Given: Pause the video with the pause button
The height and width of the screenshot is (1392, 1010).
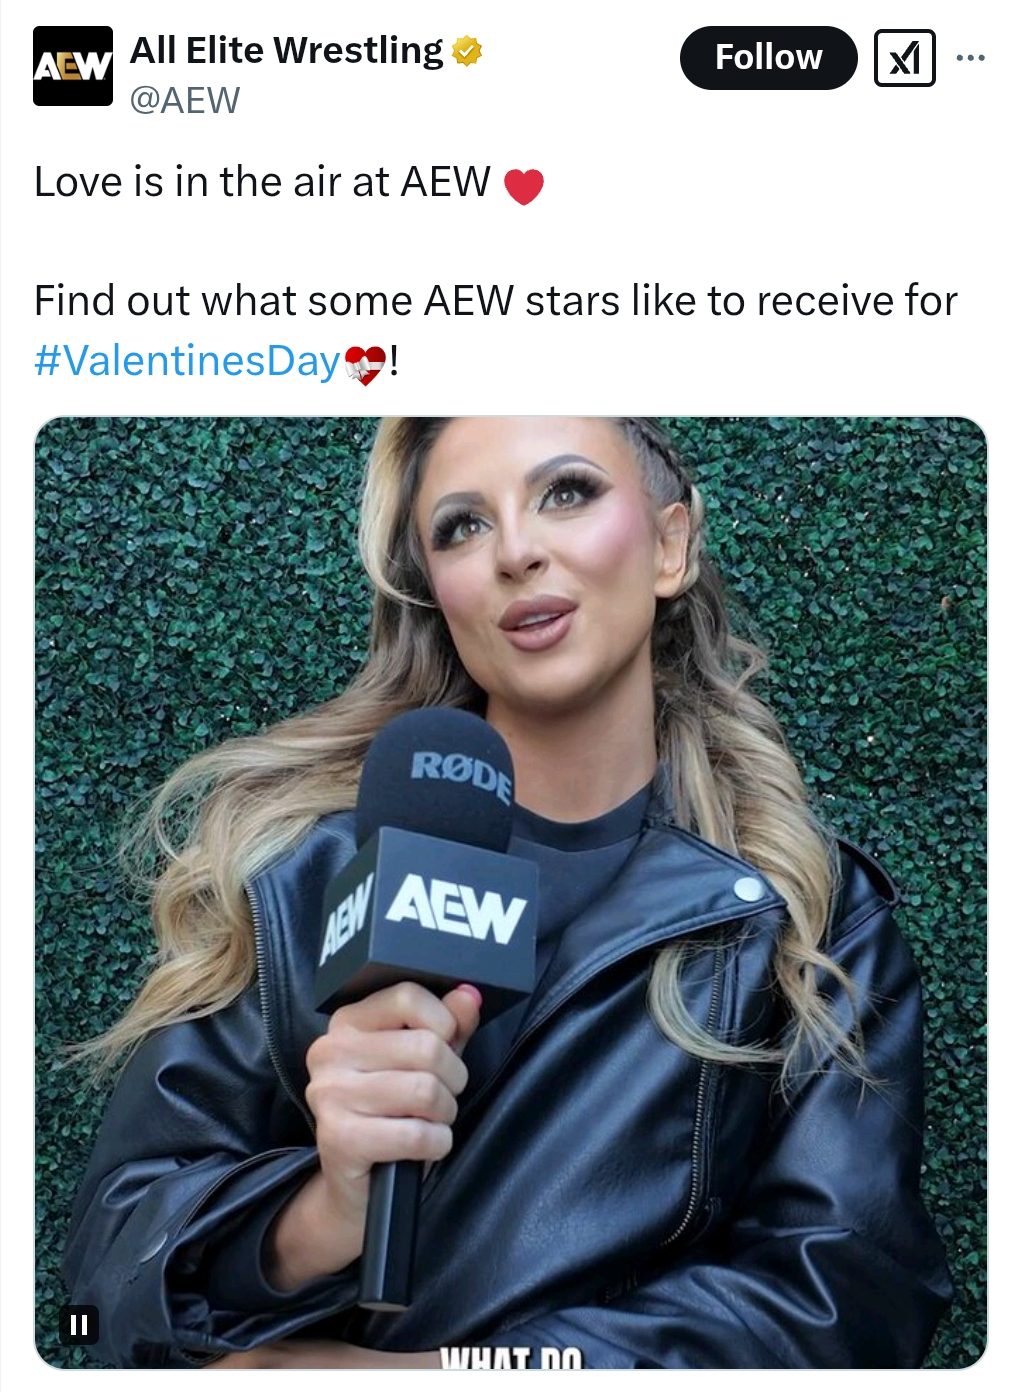Looking at the screenshot, I should point(79,1325).
